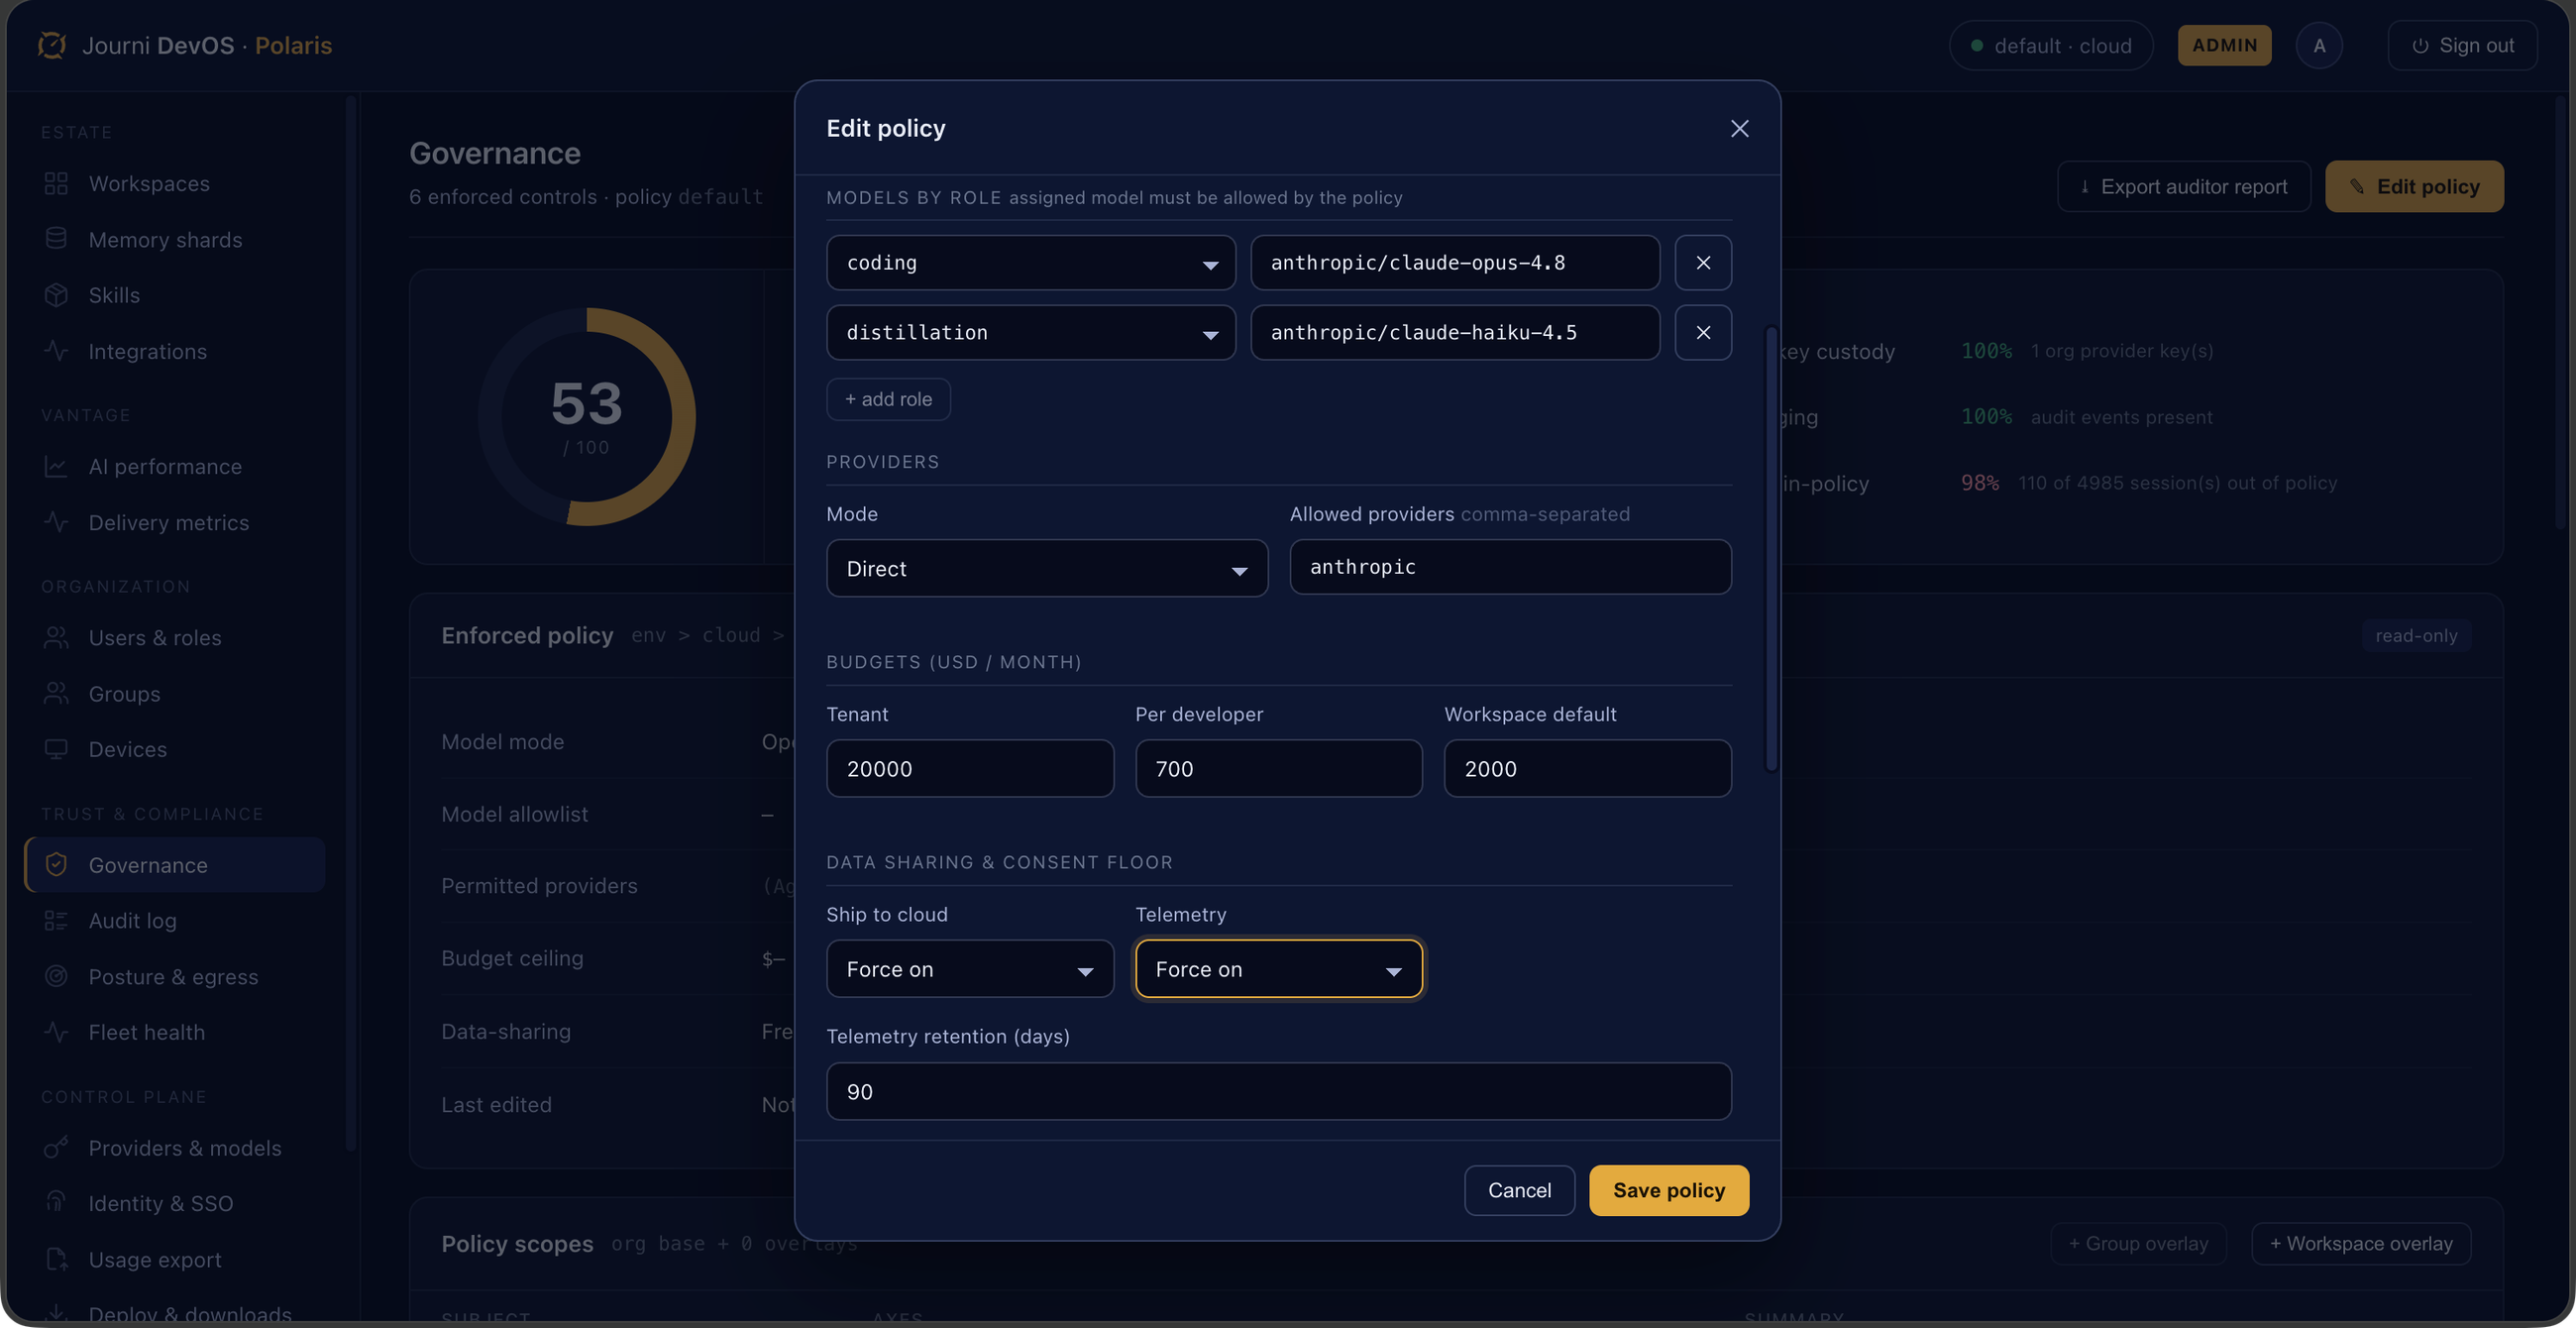Expand the coding role dropdown

1031,262
